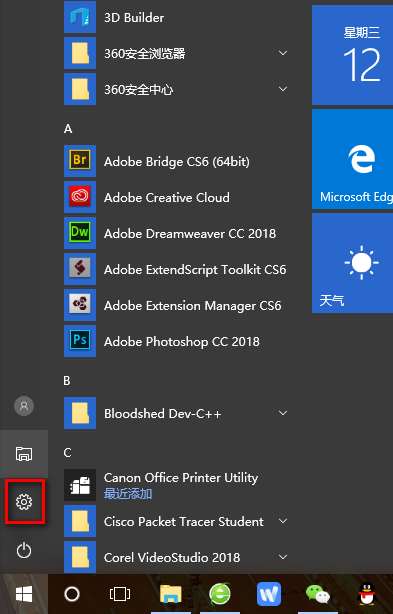Screen dimensions: 393x614
Task: Click Adobe Creative Cloud label
Action: 167,197
